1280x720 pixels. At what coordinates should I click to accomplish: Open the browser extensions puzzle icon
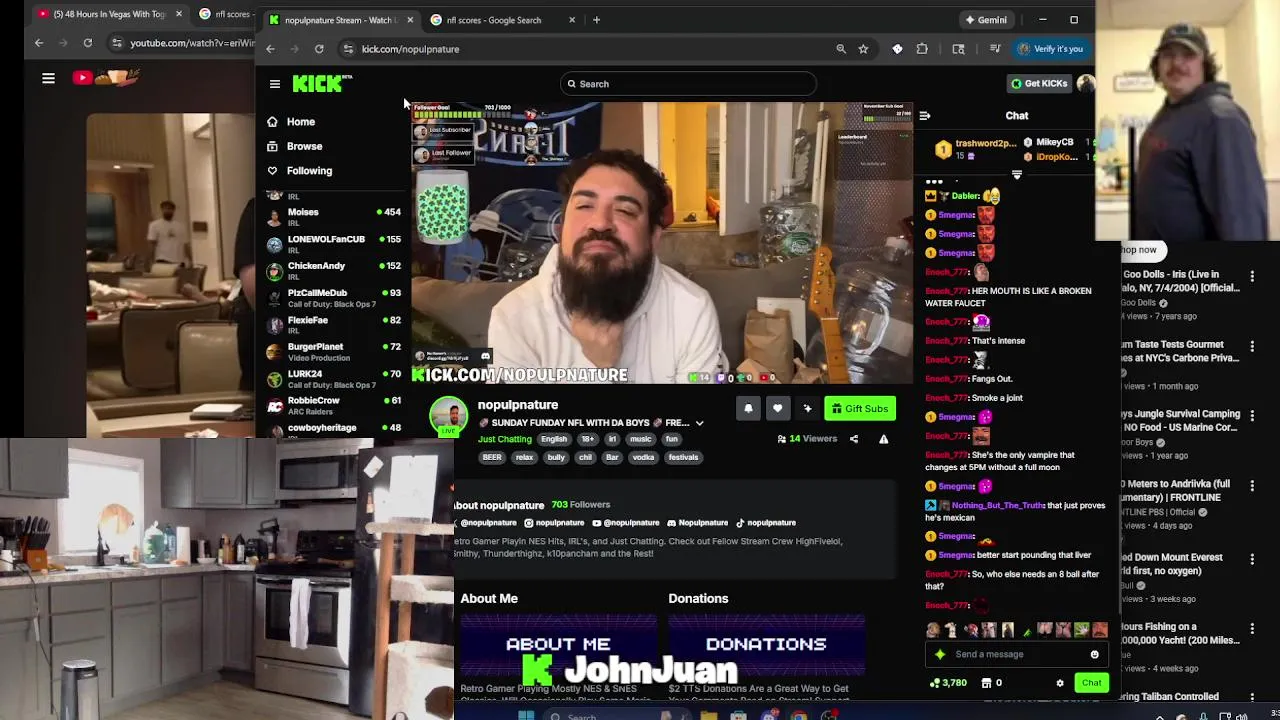[922, 49]
